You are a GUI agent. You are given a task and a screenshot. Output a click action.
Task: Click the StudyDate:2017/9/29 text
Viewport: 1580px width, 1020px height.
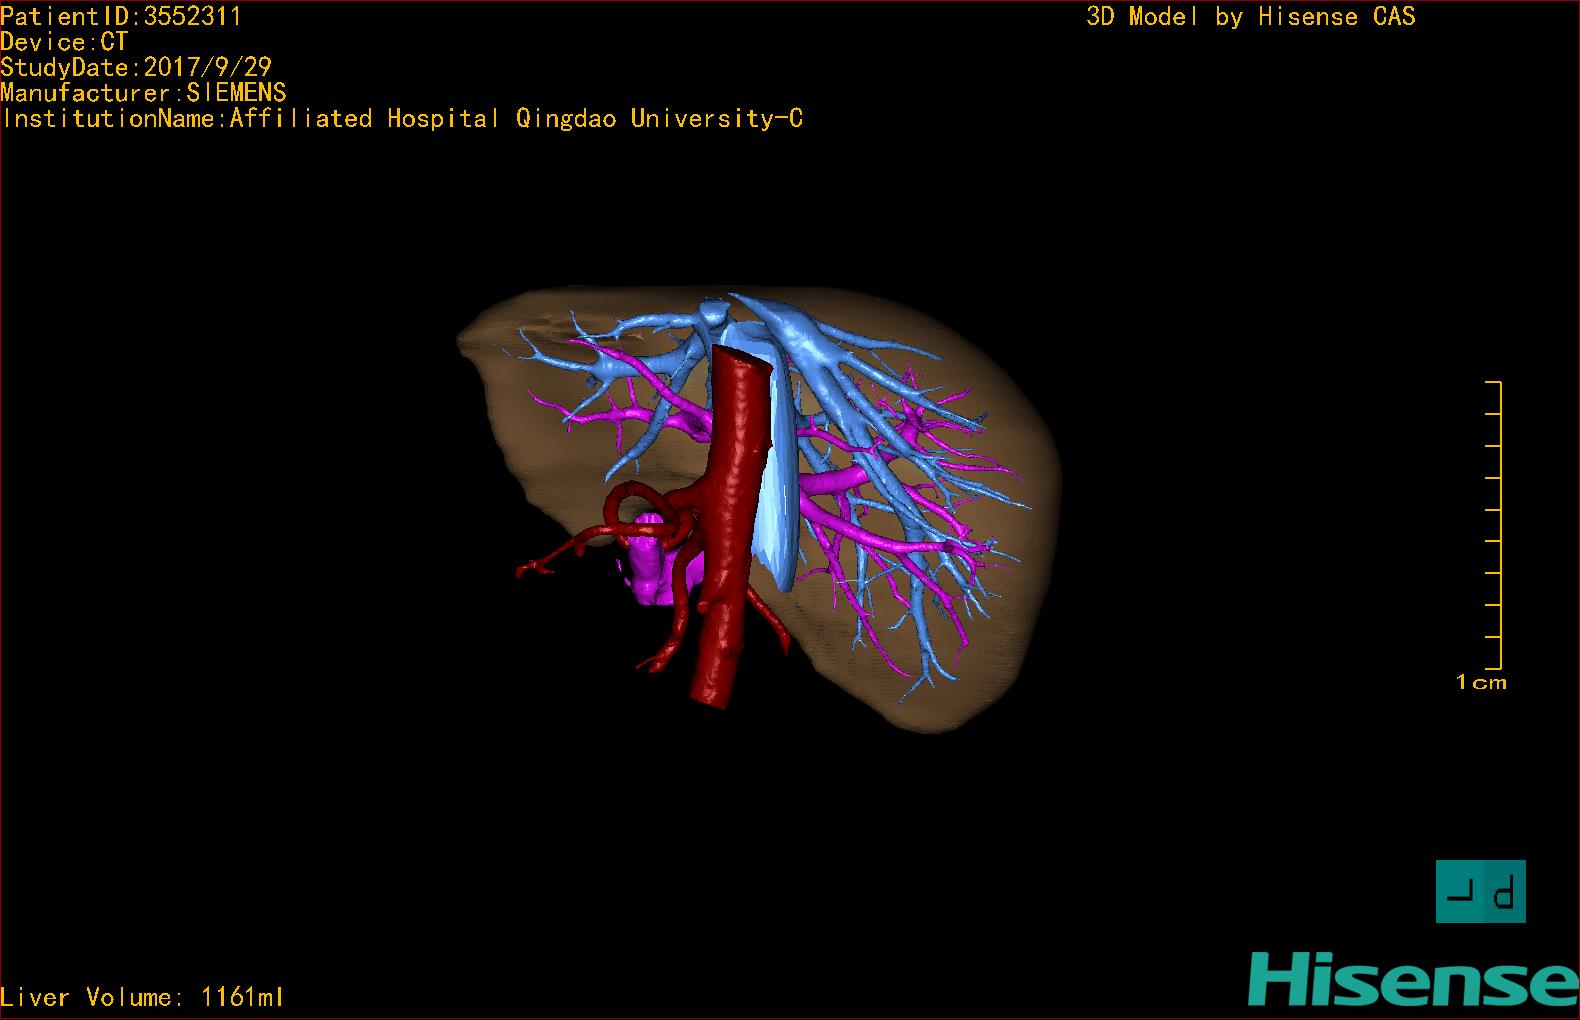tap(136, 67)
